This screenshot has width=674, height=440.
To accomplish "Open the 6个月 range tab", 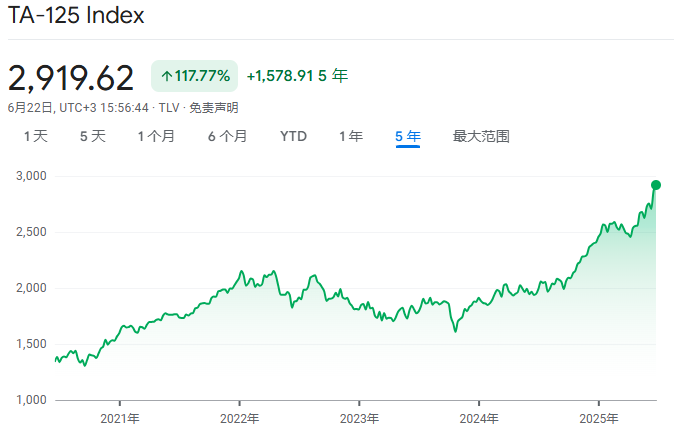I will coord(228,136).
